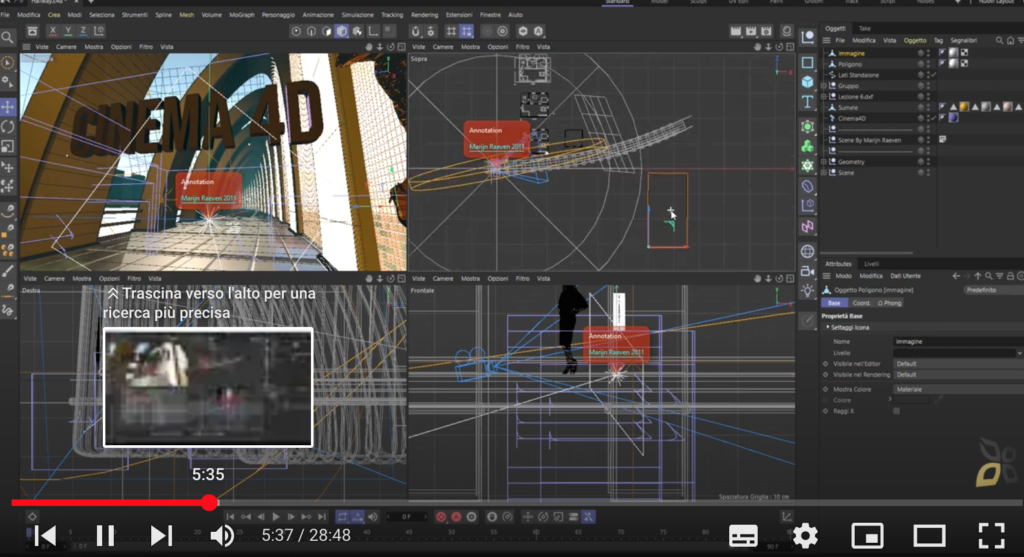This screenshot has height=557, width=1024.
Task: Open the Spline menu
Action: pos(164,14)
